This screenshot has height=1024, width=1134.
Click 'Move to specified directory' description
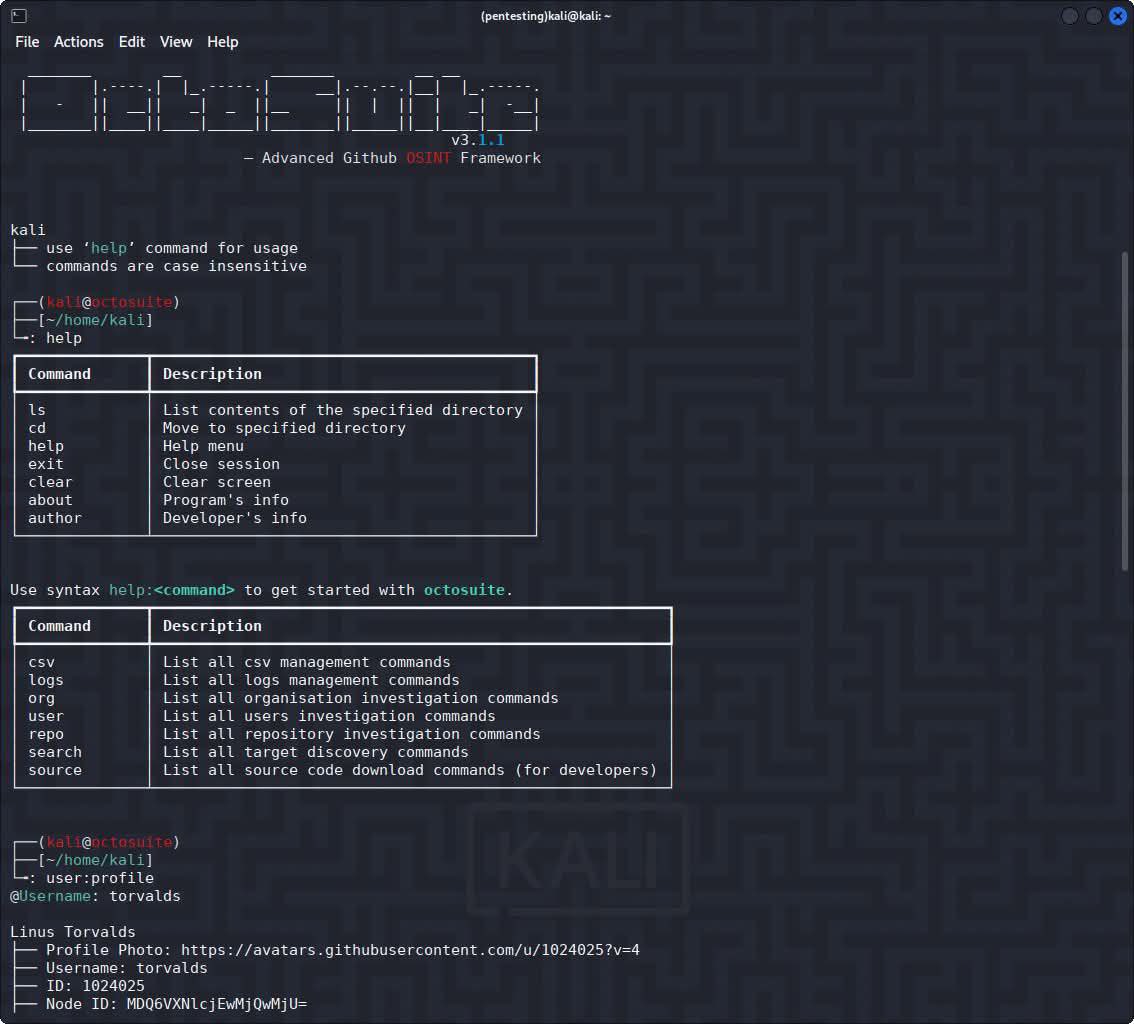[x=284, y=428]
